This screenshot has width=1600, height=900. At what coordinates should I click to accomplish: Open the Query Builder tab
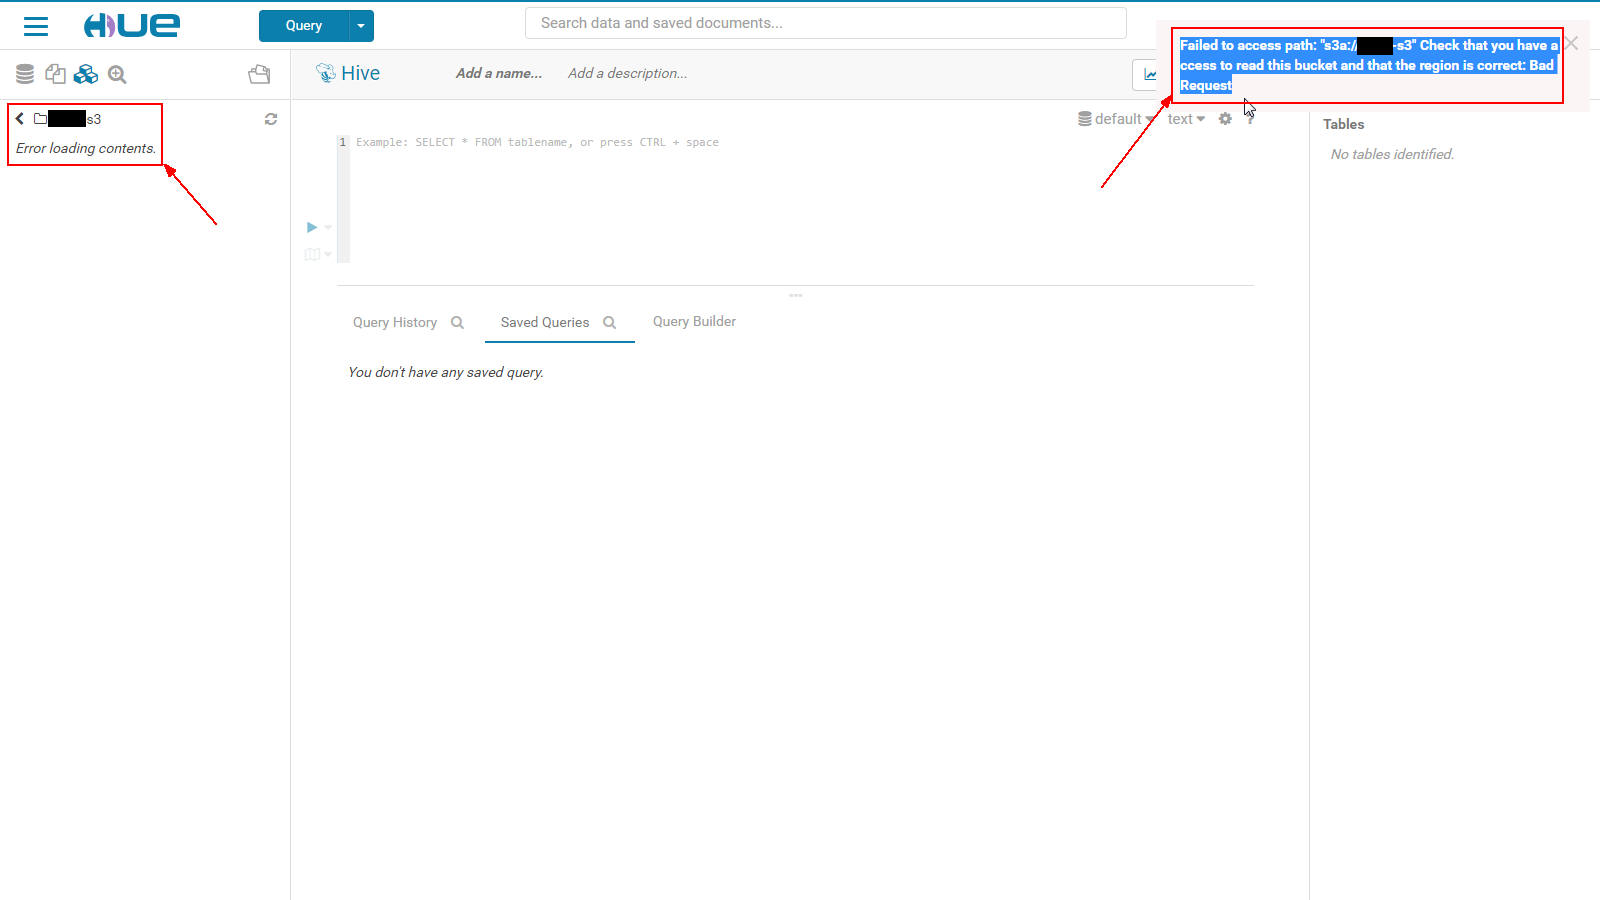coord(694,321)
